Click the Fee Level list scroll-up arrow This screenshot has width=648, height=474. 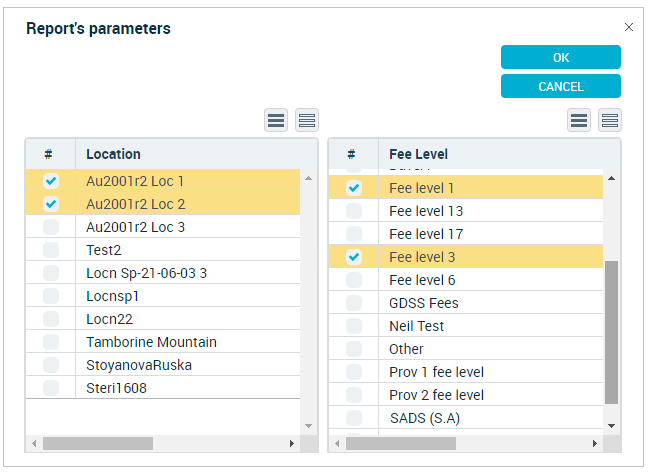coord(612,178)
